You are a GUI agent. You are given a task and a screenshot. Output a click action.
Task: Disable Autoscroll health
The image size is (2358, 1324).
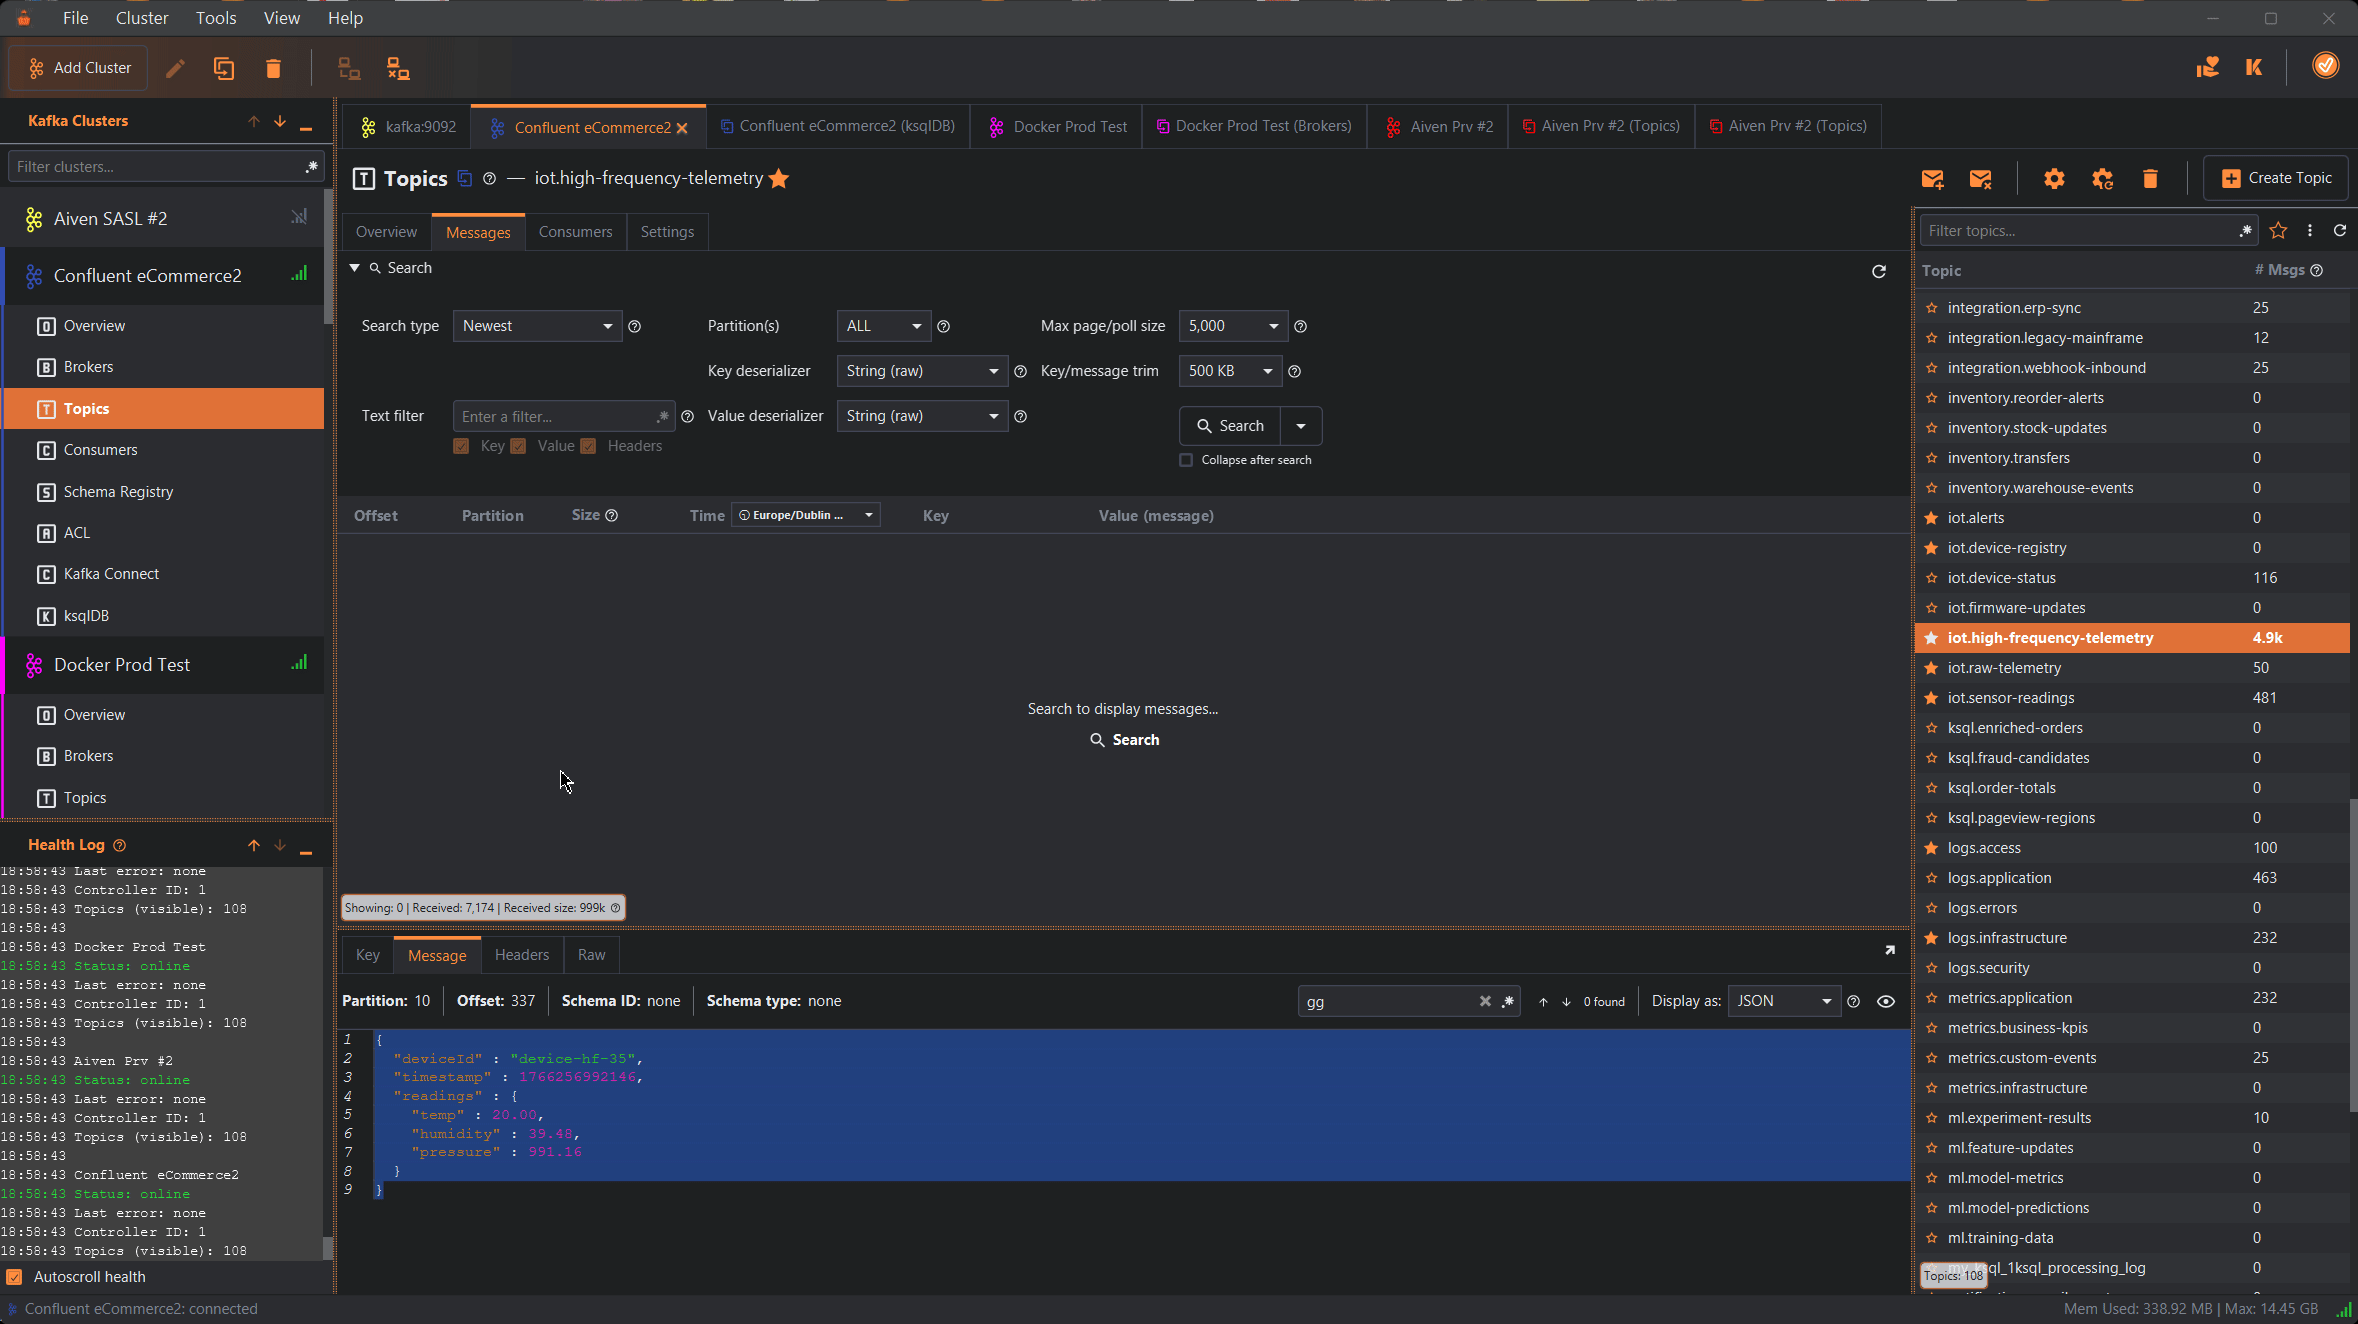pos(14,1277)
